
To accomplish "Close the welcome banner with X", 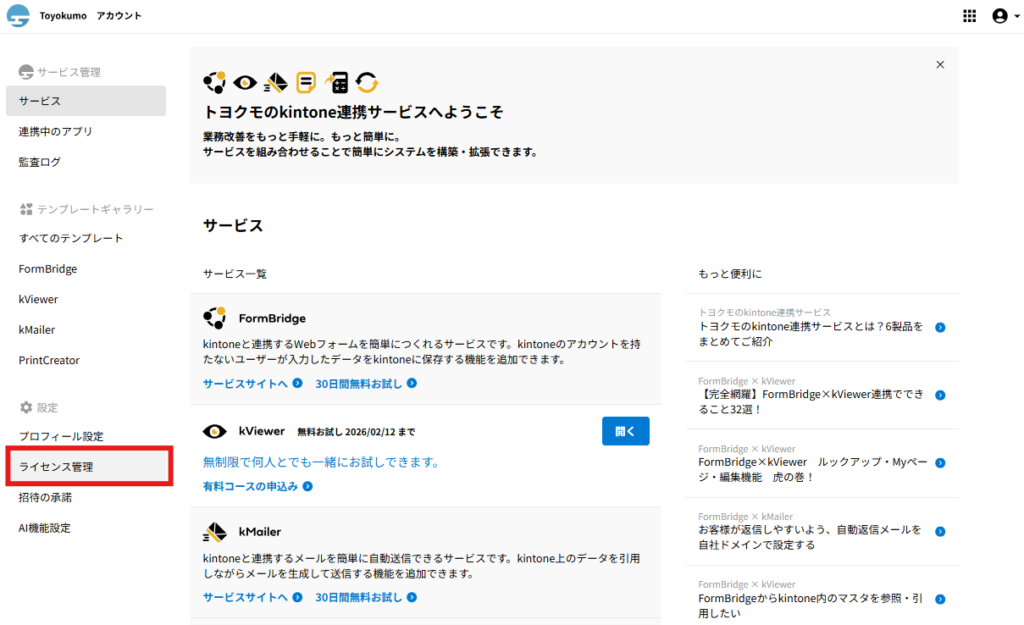I will pyautogui.click(x=939, y=64).
